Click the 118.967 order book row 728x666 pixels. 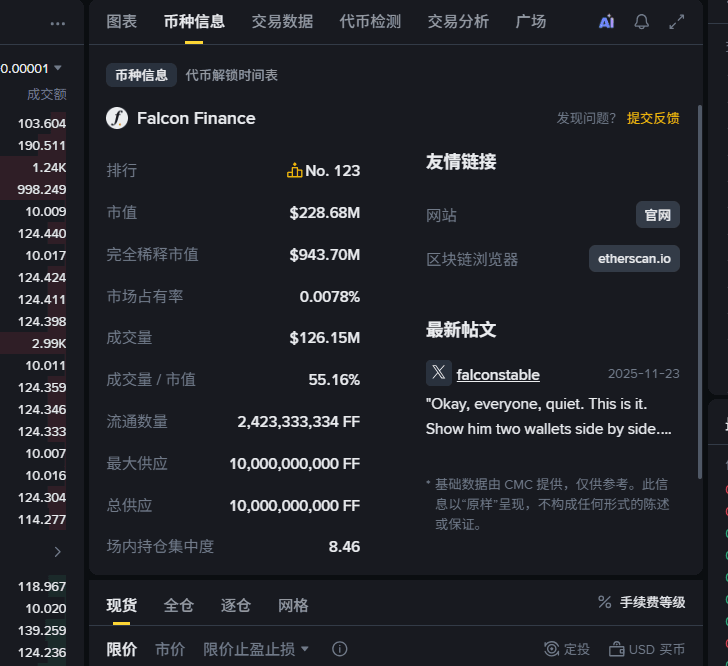33,586
